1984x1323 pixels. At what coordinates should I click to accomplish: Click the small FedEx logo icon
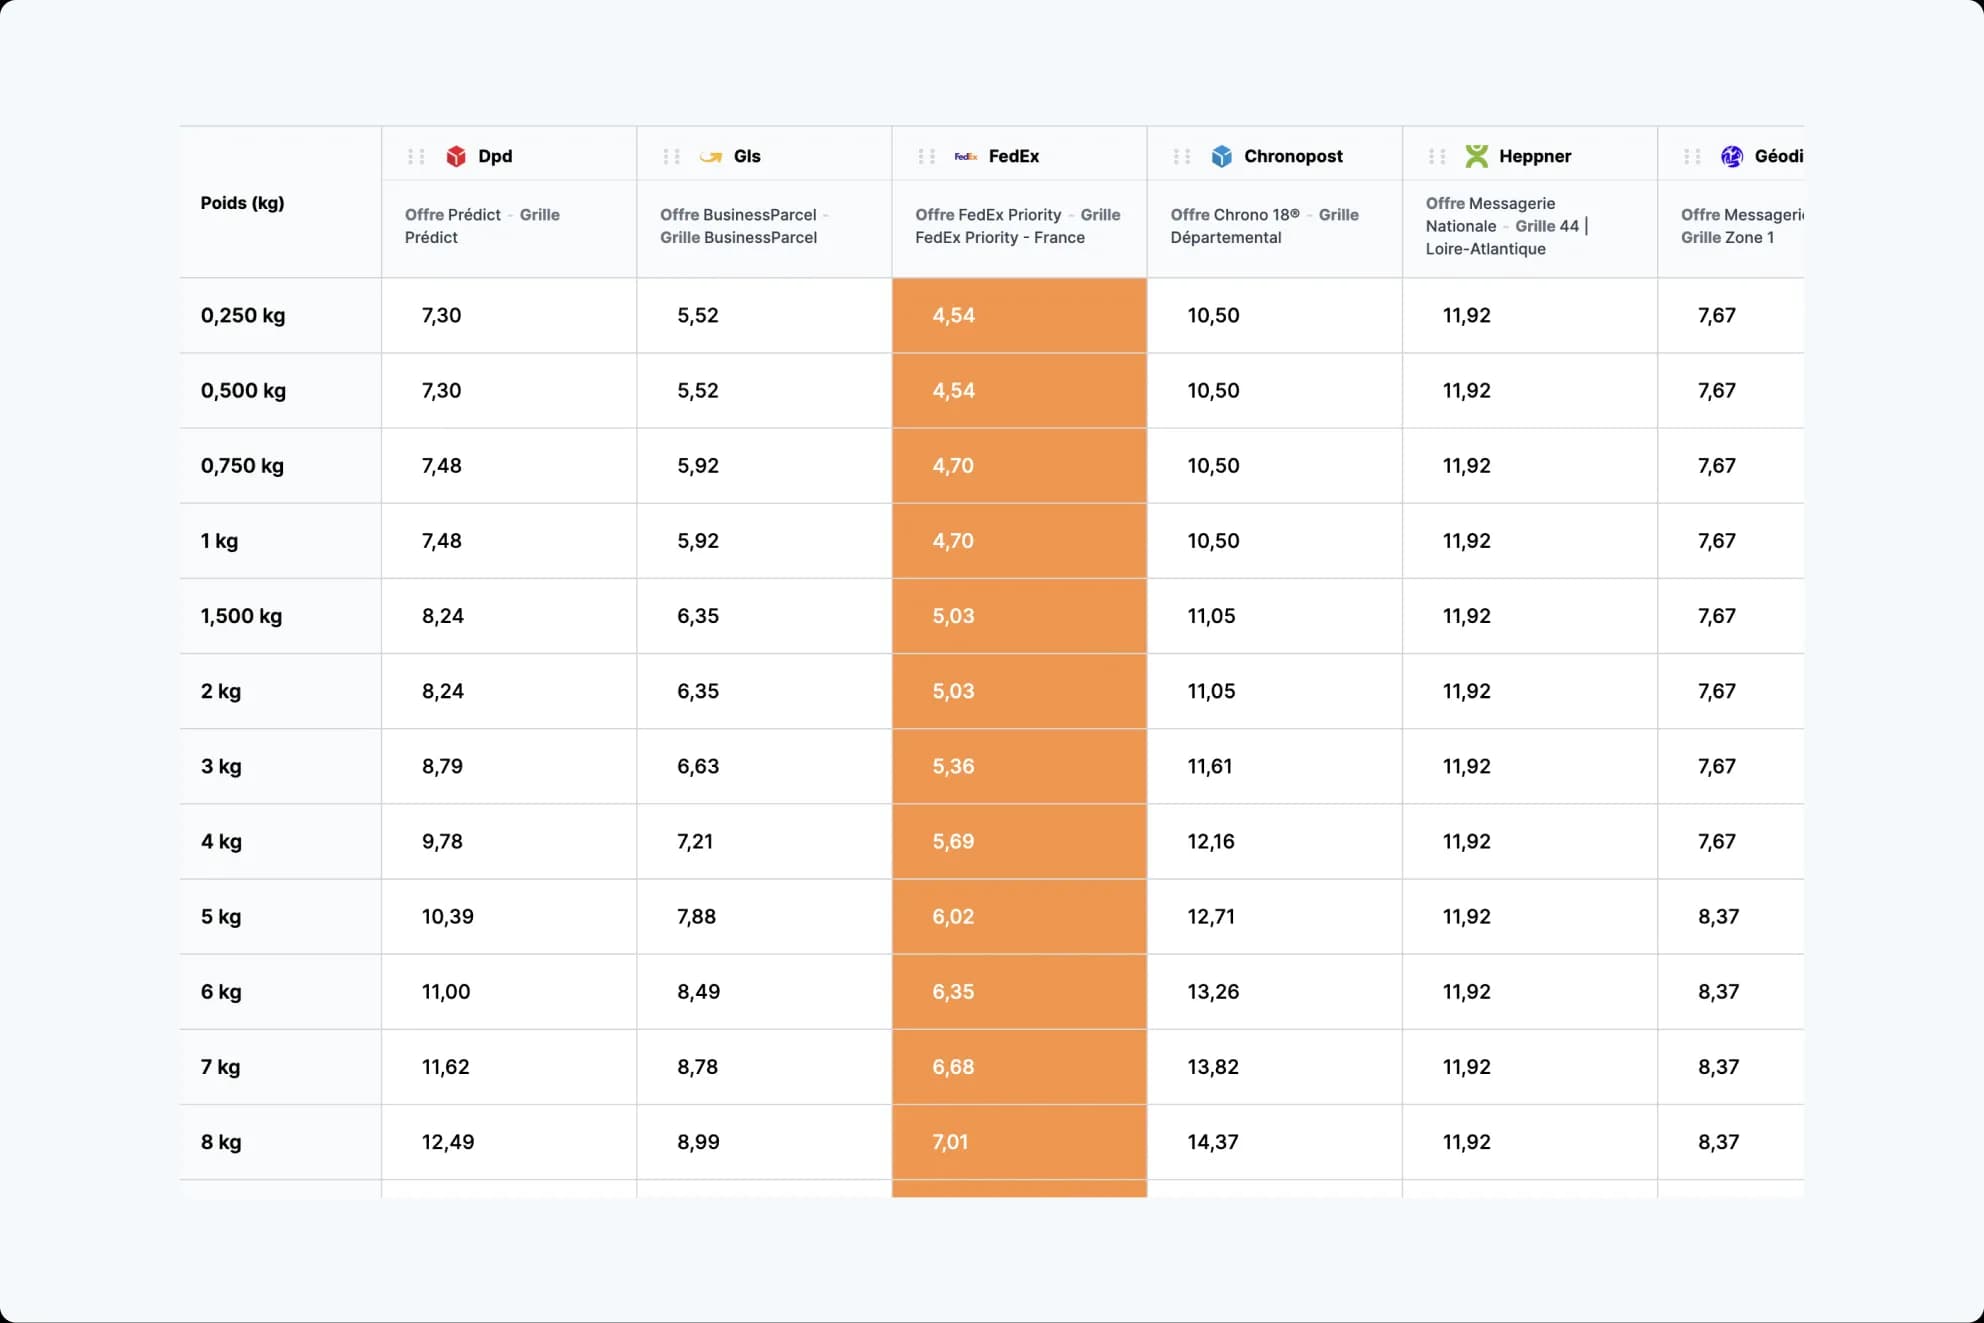[965, 156]
